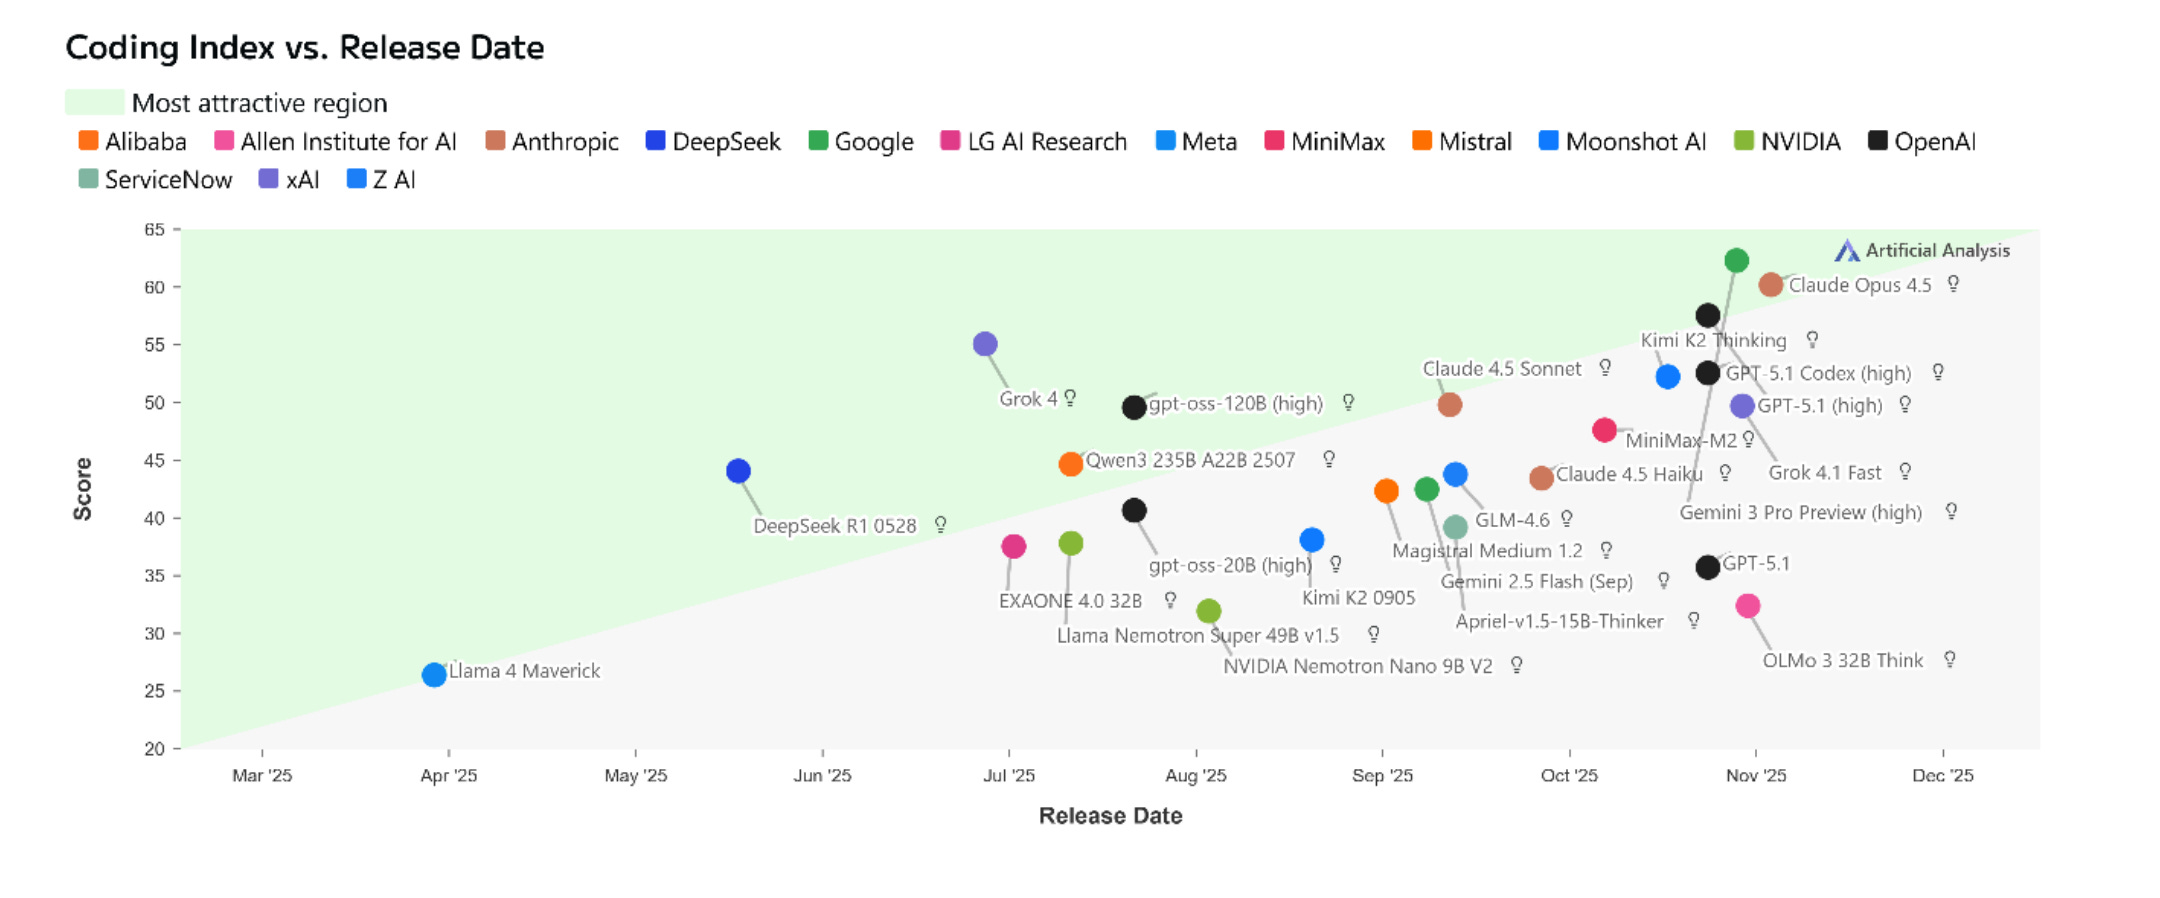Click the "Aug '25" x-axis tick label
Screen dimensions: 2160x898
1196,776
